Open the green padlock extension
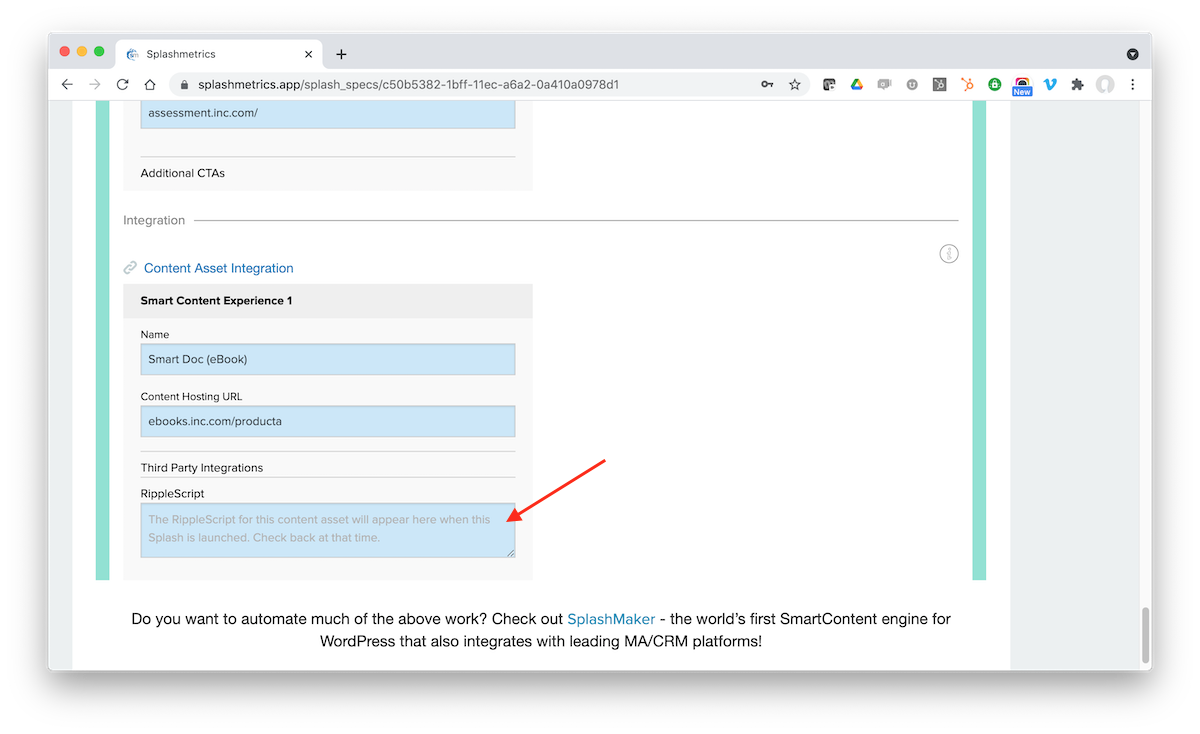 click(x=995, y=85)
